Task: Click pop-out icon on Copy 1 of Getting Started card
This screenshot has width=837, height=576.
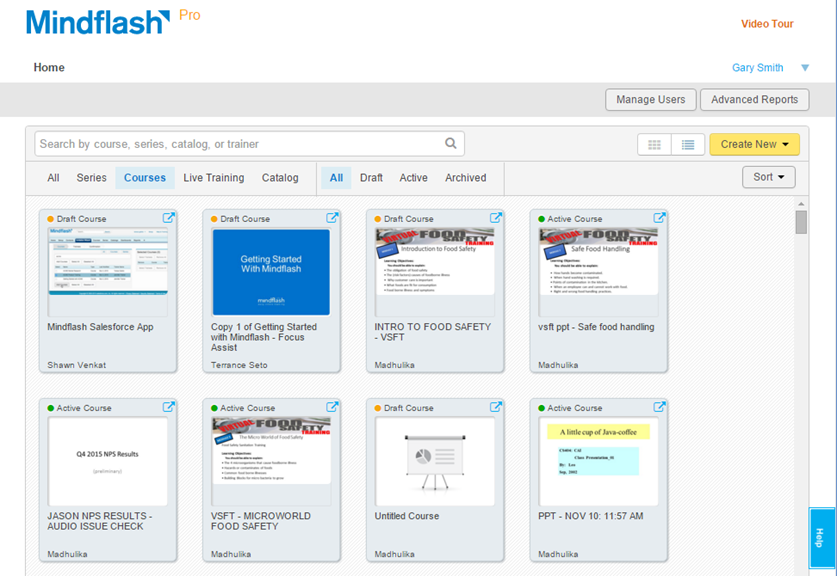Action: click(332, 218)
